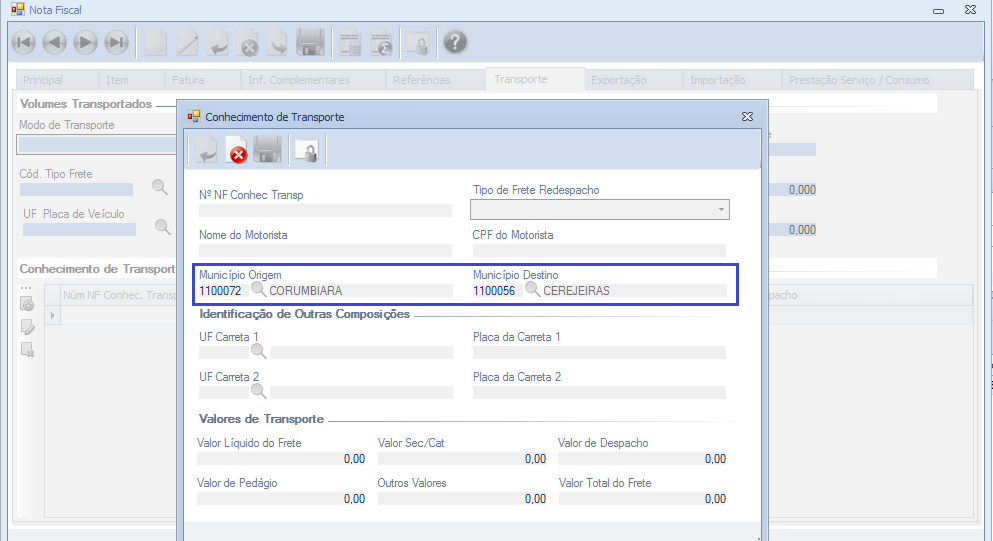Click add row icon beside Conhecimento grid

point(27,304)
